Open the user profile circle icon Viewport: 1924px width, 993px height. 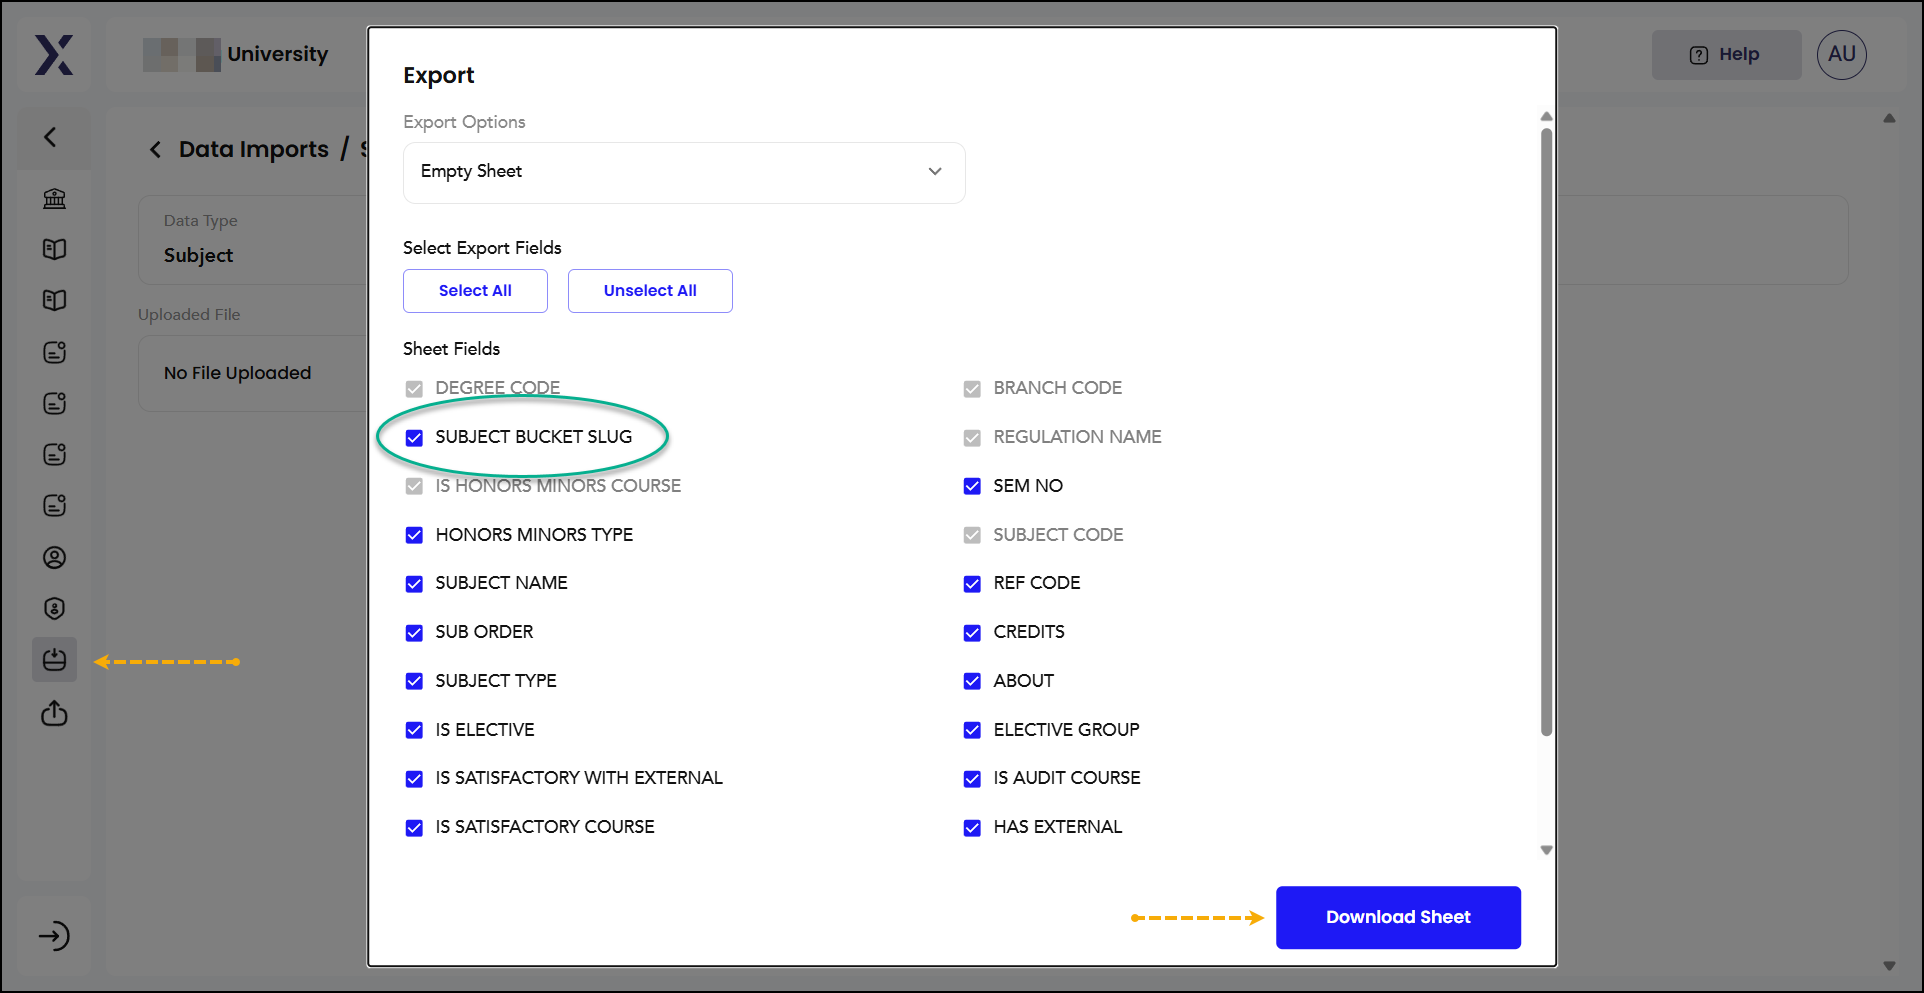[54, 557]
